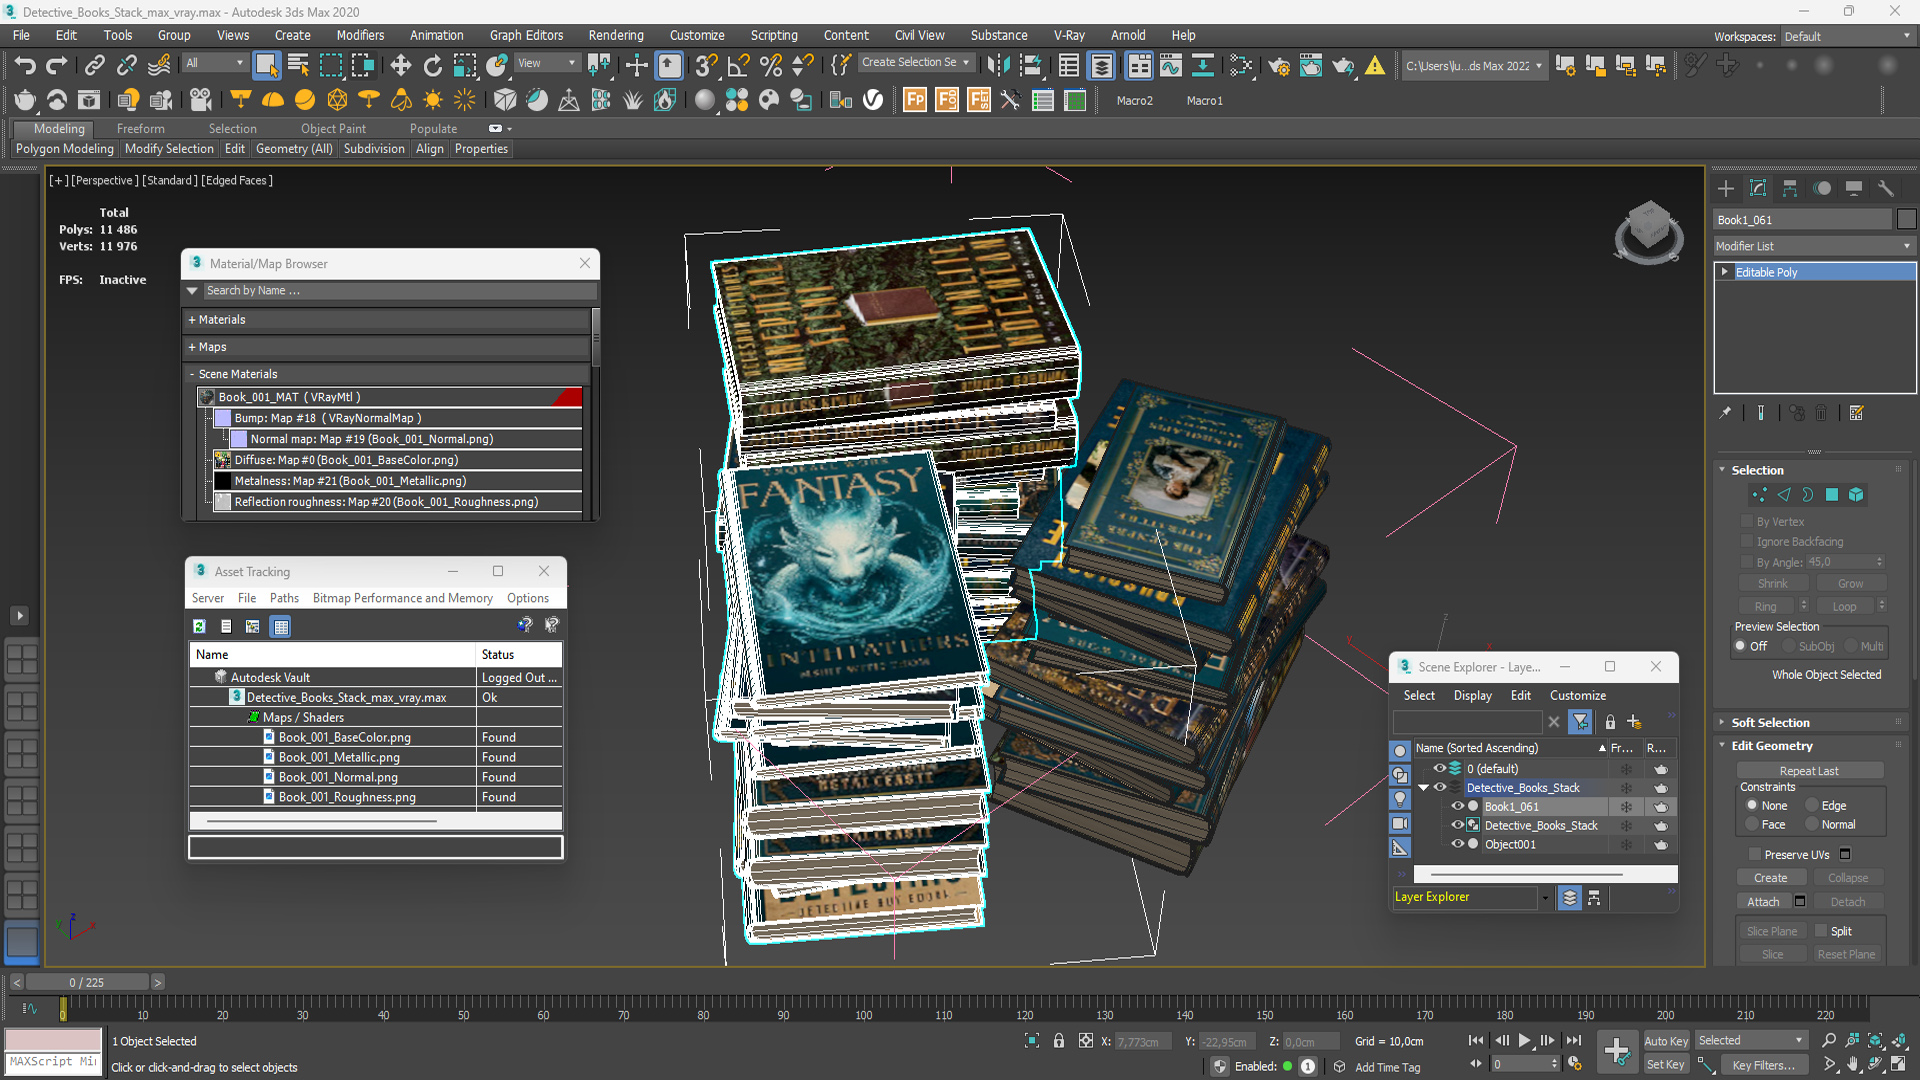The image size is (1920, 1080).
Task: Select Element sub-object level icon
Action: click(1856, 495)
